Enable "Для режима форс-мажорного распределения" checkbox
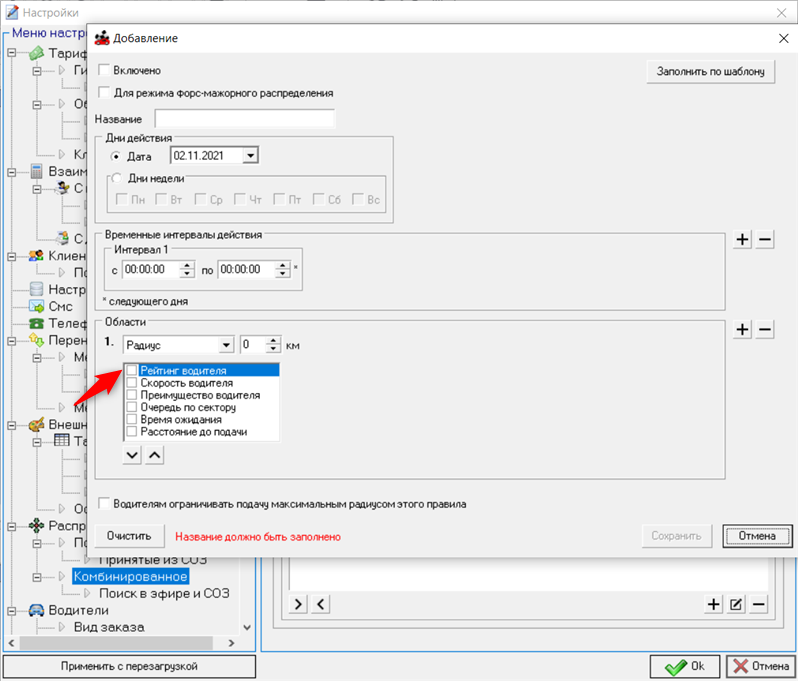The height and width of the screenshot is (681, 798). click(104, 92)
